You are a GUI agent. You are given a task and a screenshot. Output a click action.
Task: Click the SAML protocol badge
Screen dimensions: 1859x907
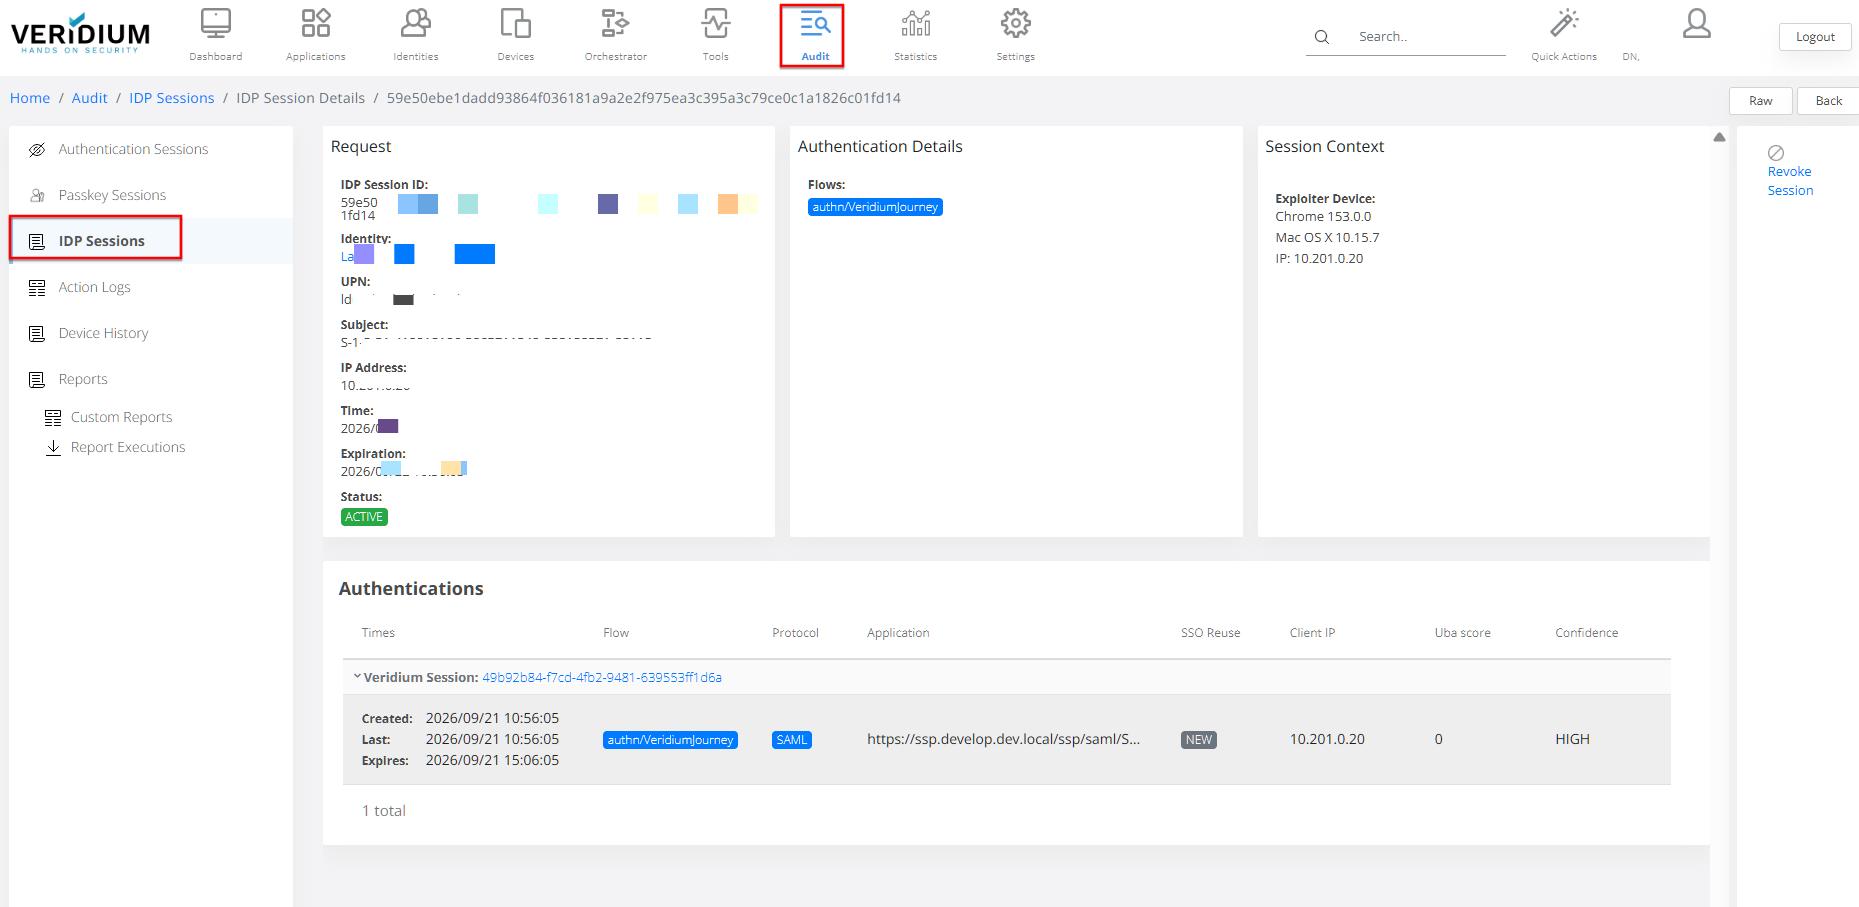791,740
